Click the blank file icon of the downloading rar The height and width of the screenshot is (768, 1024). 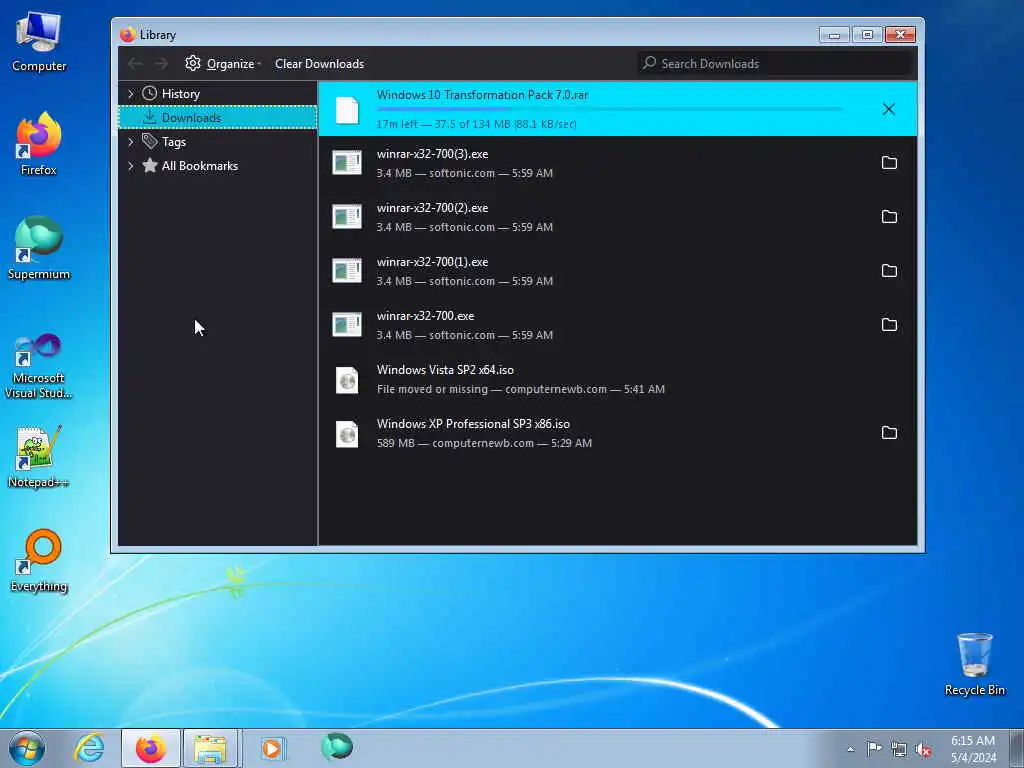click(347, 110)
